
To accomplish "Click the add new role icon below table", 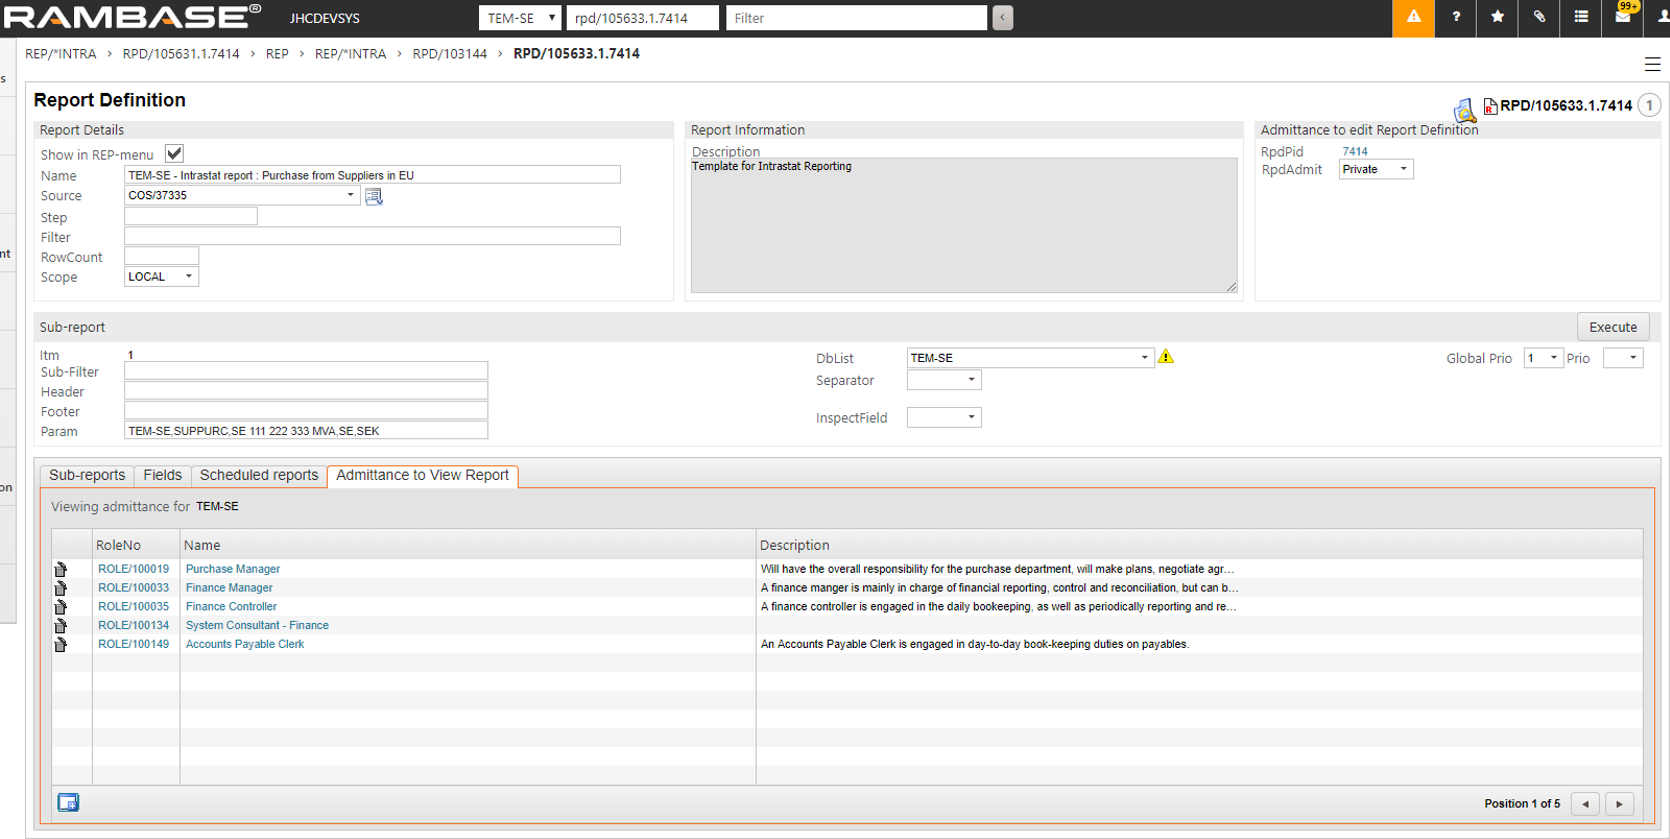I will pyautogui.click(x=68, y=803).
